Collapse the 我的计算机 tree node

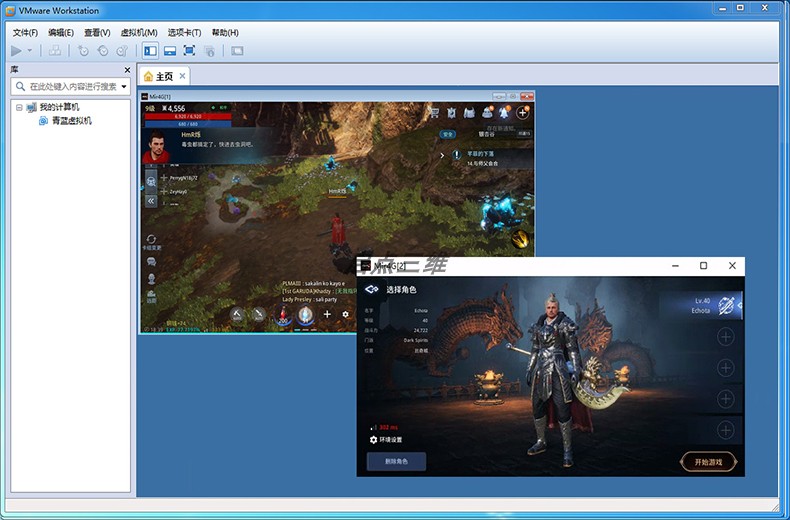19,107
